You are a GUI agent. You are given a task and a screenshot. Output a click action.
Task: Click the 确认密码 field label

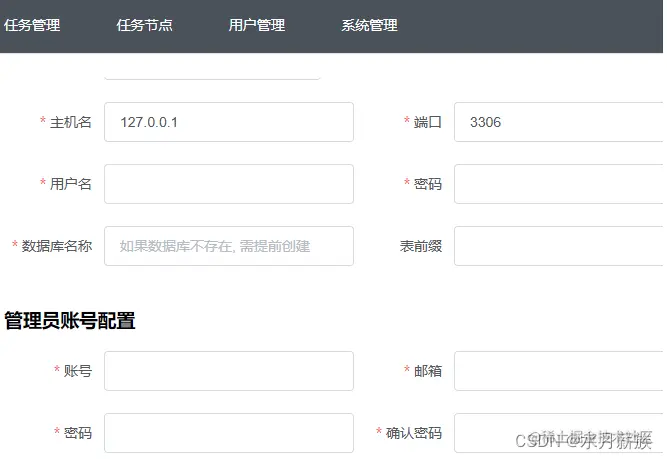[414, 433]
